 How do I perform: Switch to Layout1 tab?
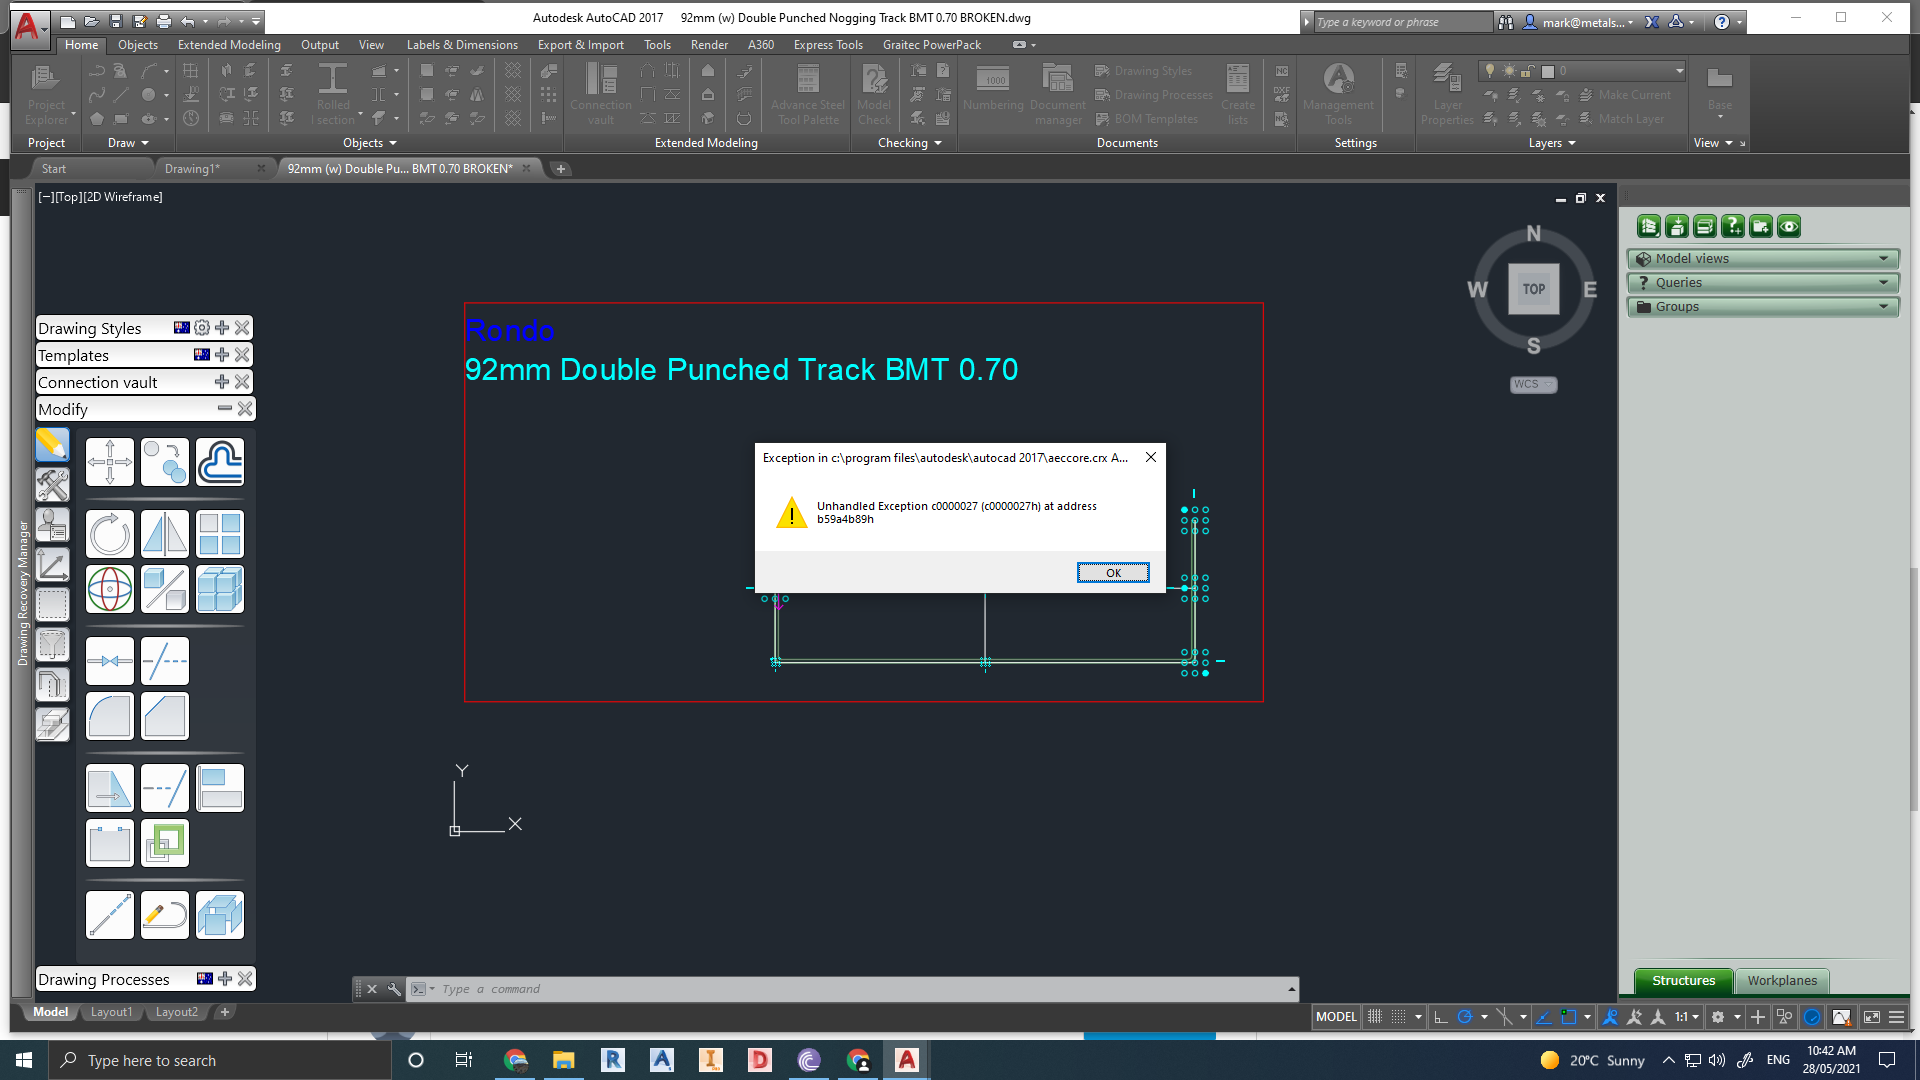pyautogui.click(x=111, y=1012)
